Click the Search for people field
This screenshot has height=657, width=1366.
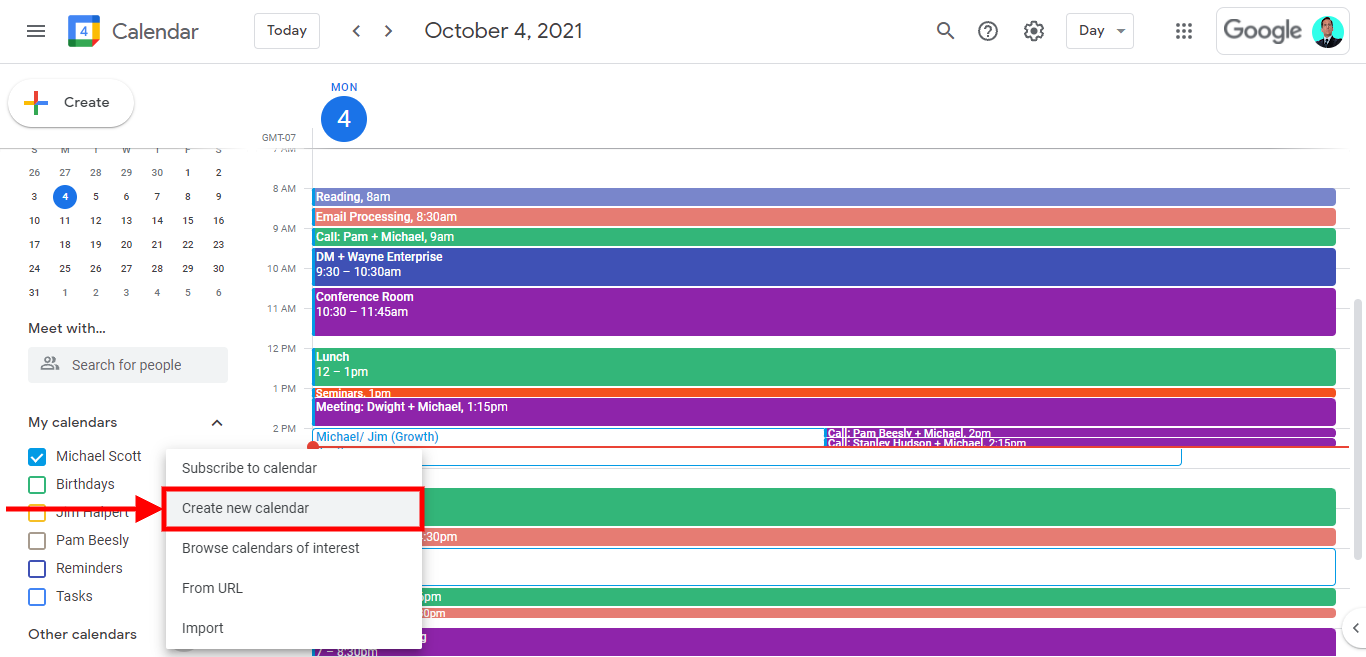pyautogui.click(x=128, y=365)
